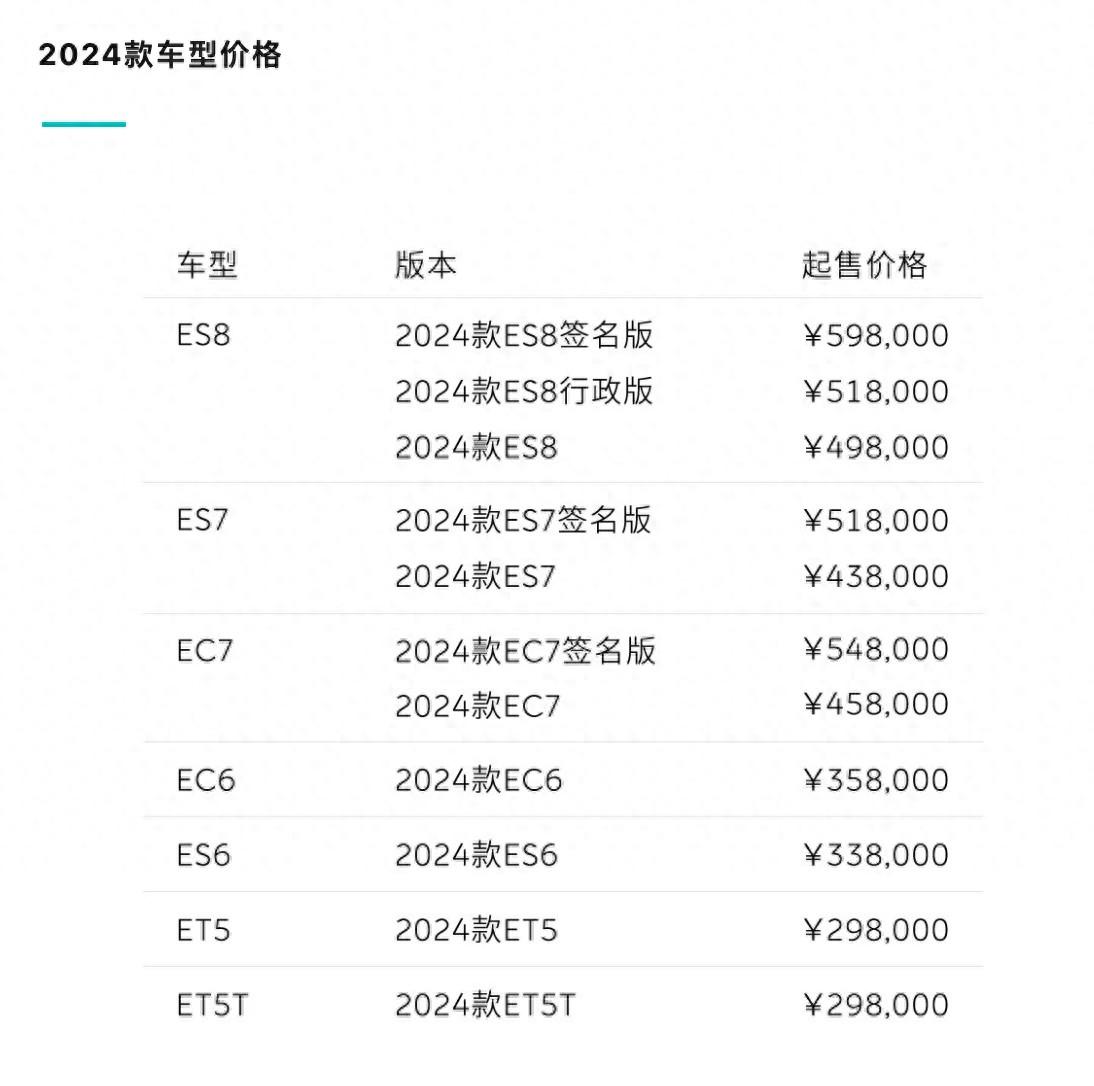Click the ¥598,000 price
The height and width of the screenshot is (1086, 1094).
[876, 335]
